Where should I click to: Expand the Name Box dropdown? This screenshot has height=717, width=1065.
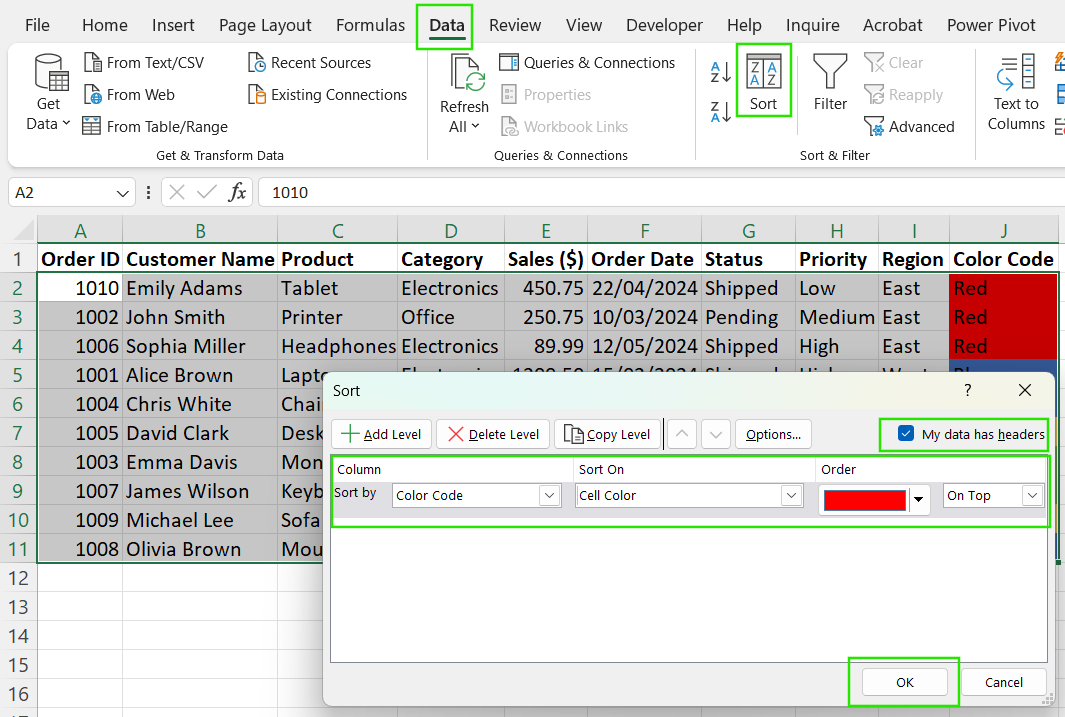pos(122,193)
